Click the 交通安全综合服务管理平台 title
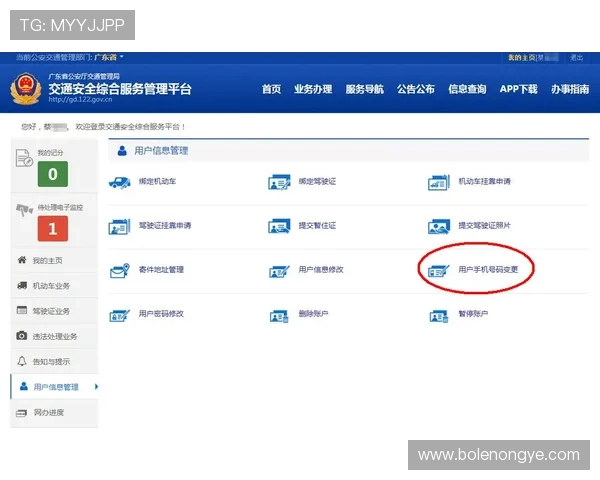The height and width of the screenshot is (480, 600). pyautogui.click(x=120, y=88)
